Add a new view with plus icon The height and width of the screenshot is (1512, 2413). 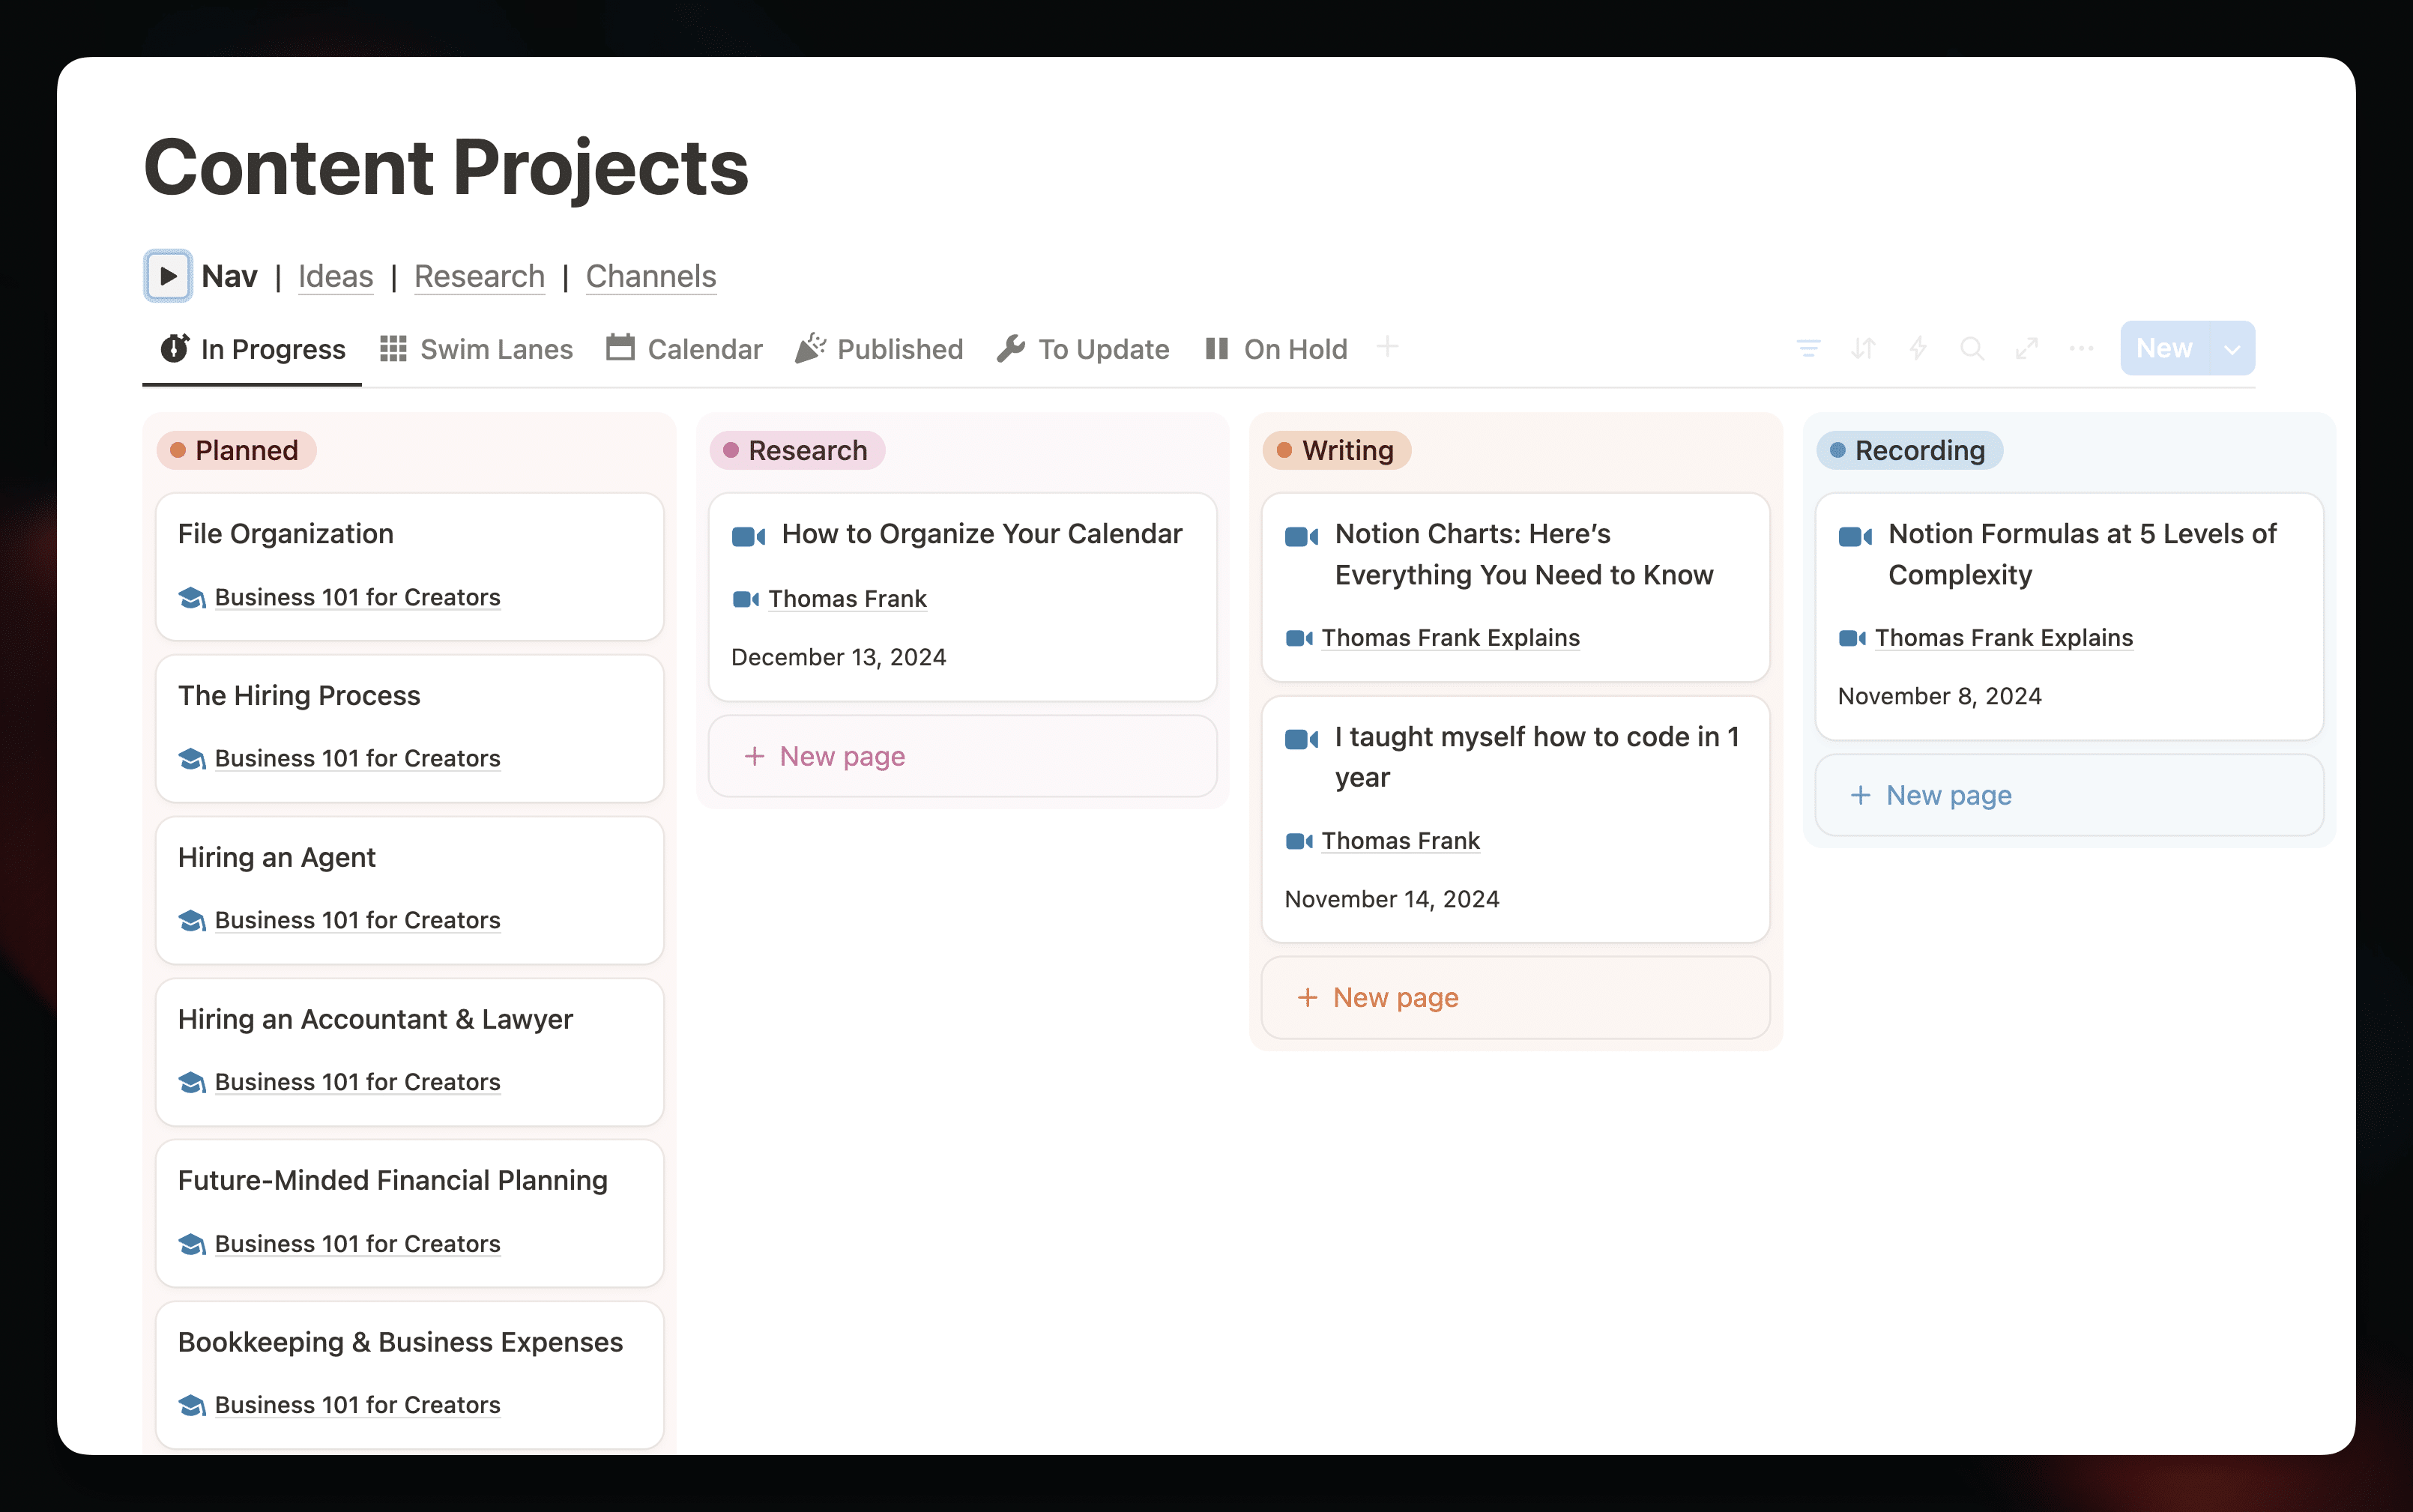coord(1387,347)
